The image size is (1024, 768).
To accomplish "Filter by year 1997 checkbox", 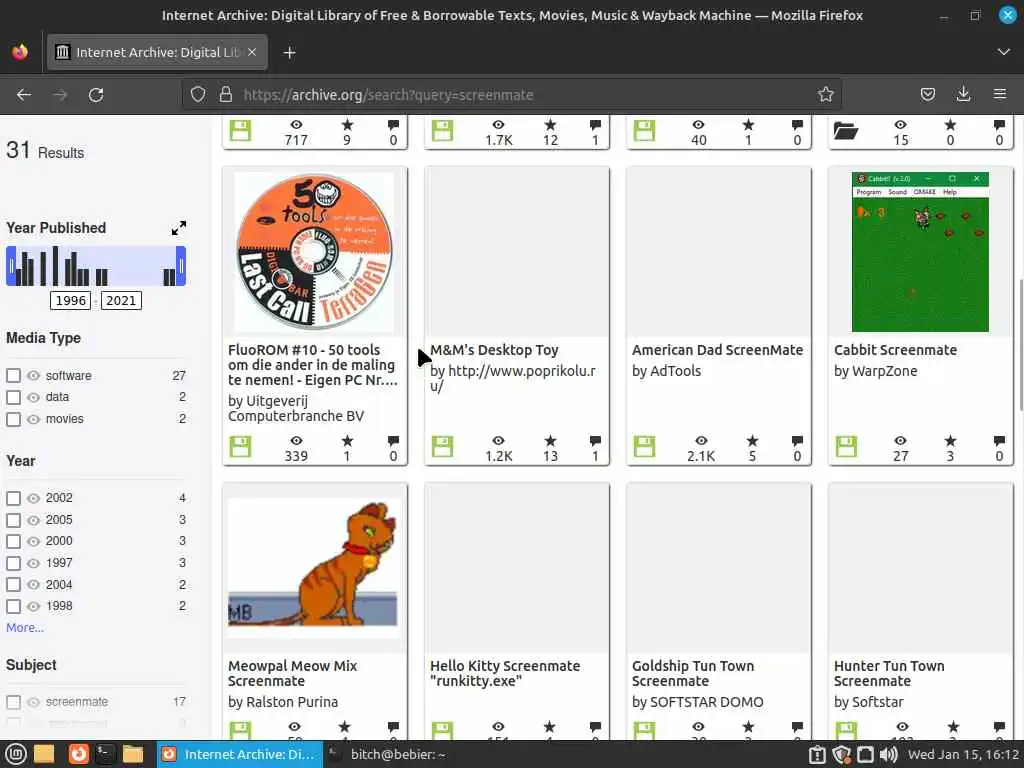I will (x=13, y=563).
